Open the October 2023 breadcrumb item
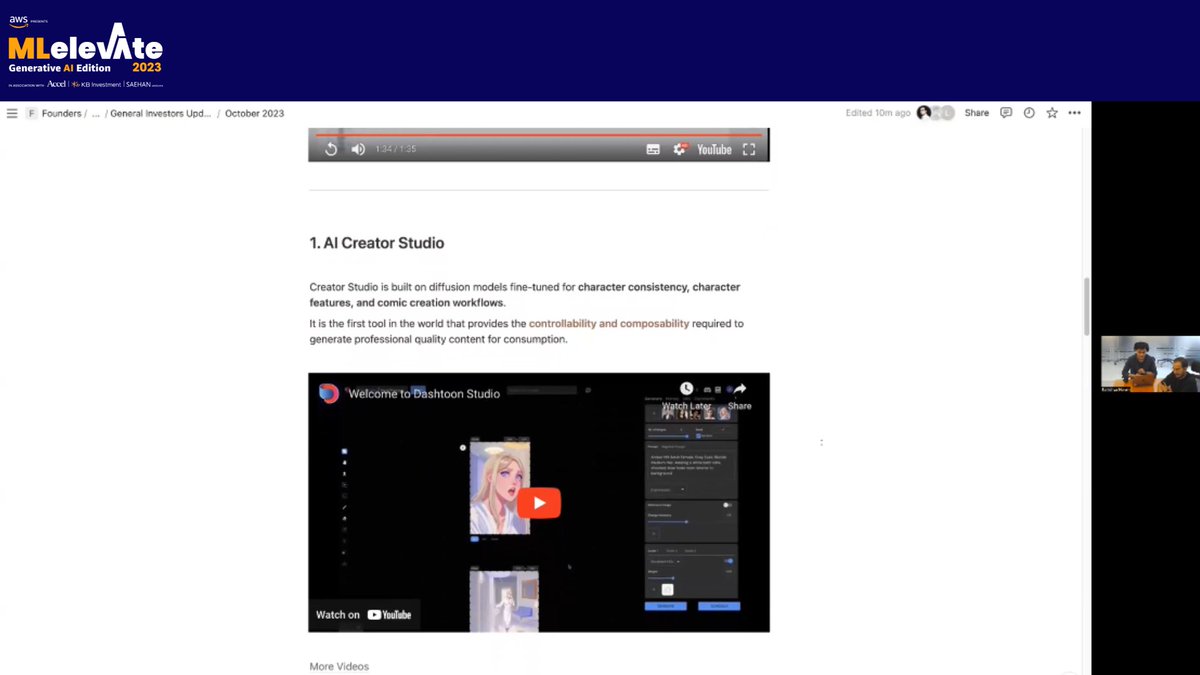This screenshot has height=675, width=1200. [254, 113]
